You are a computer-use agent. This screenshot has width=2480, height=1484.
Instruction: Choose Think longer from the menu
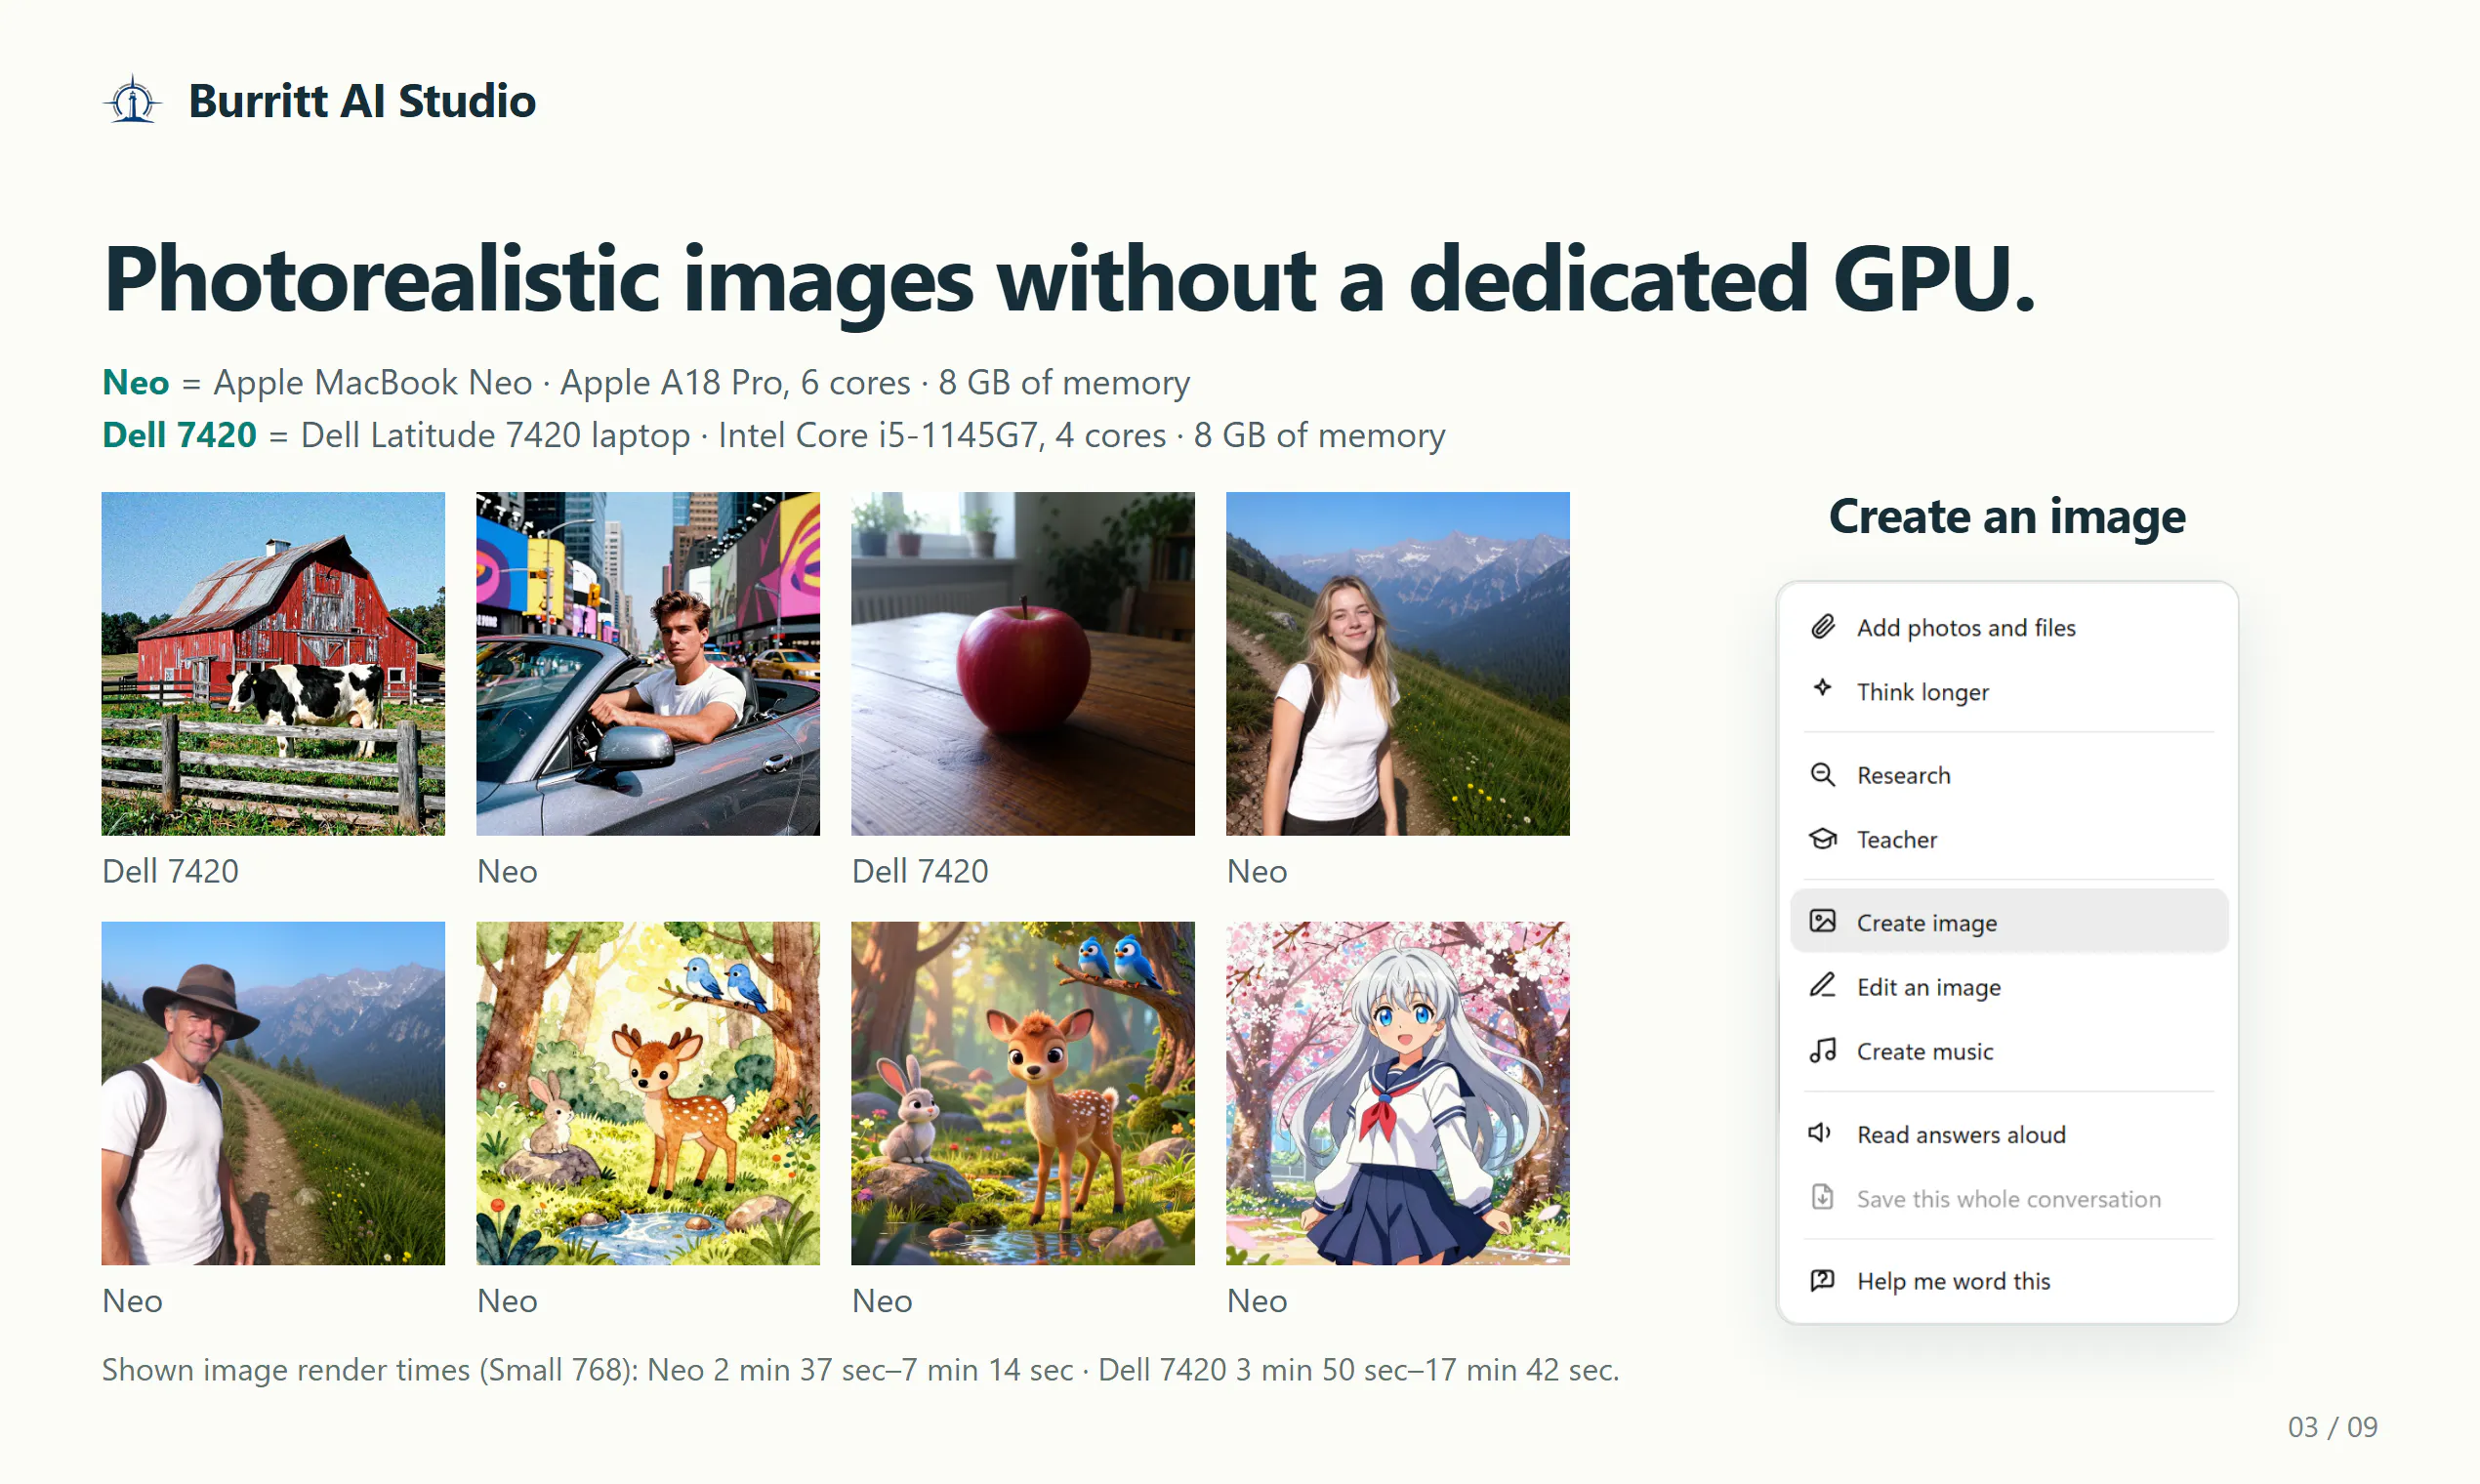tap(2008, 691)
